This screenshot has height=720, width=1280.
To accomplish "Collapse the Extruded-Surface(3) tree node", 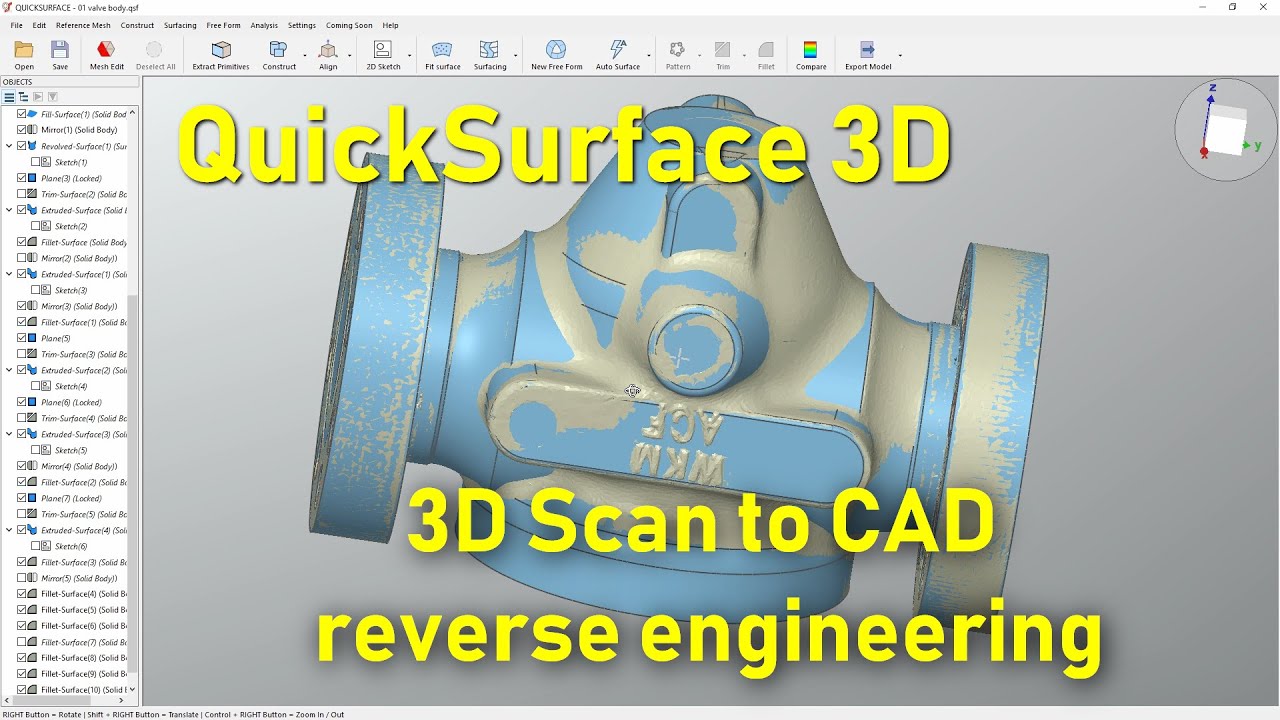I will click(9, 434).
